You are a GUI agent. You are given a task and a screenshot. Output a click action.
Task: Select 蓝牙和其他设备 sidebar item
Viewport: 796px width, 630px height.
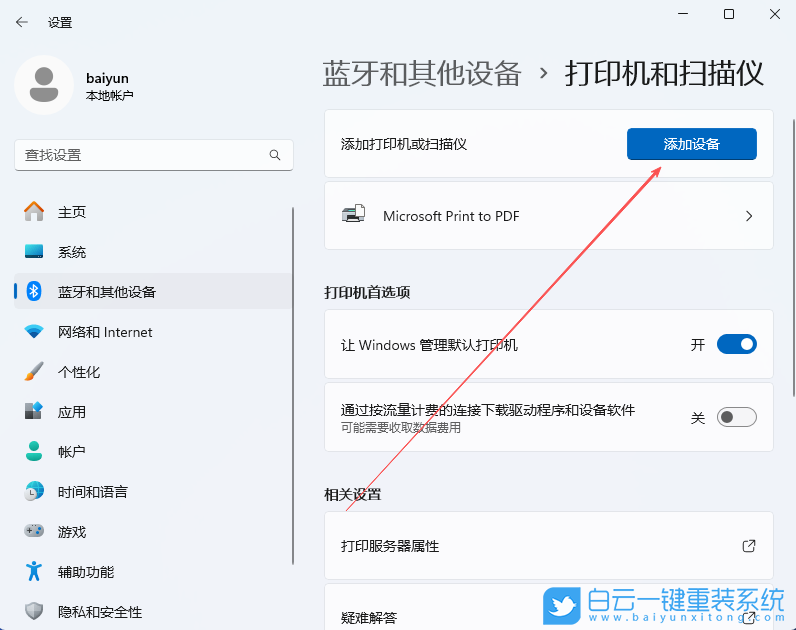(152, 291)
